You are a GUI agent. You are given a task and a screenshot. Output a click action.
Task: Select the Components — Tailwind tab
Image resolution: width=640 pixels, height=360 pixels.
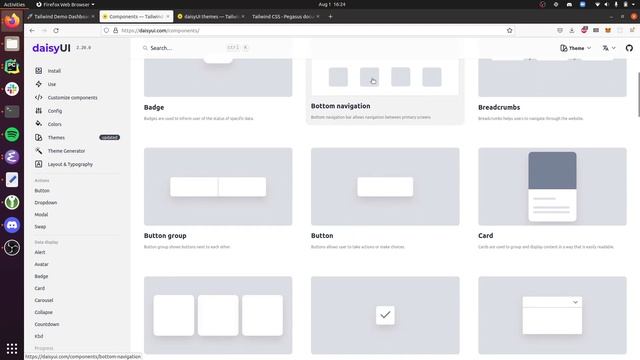click(136, 17)
